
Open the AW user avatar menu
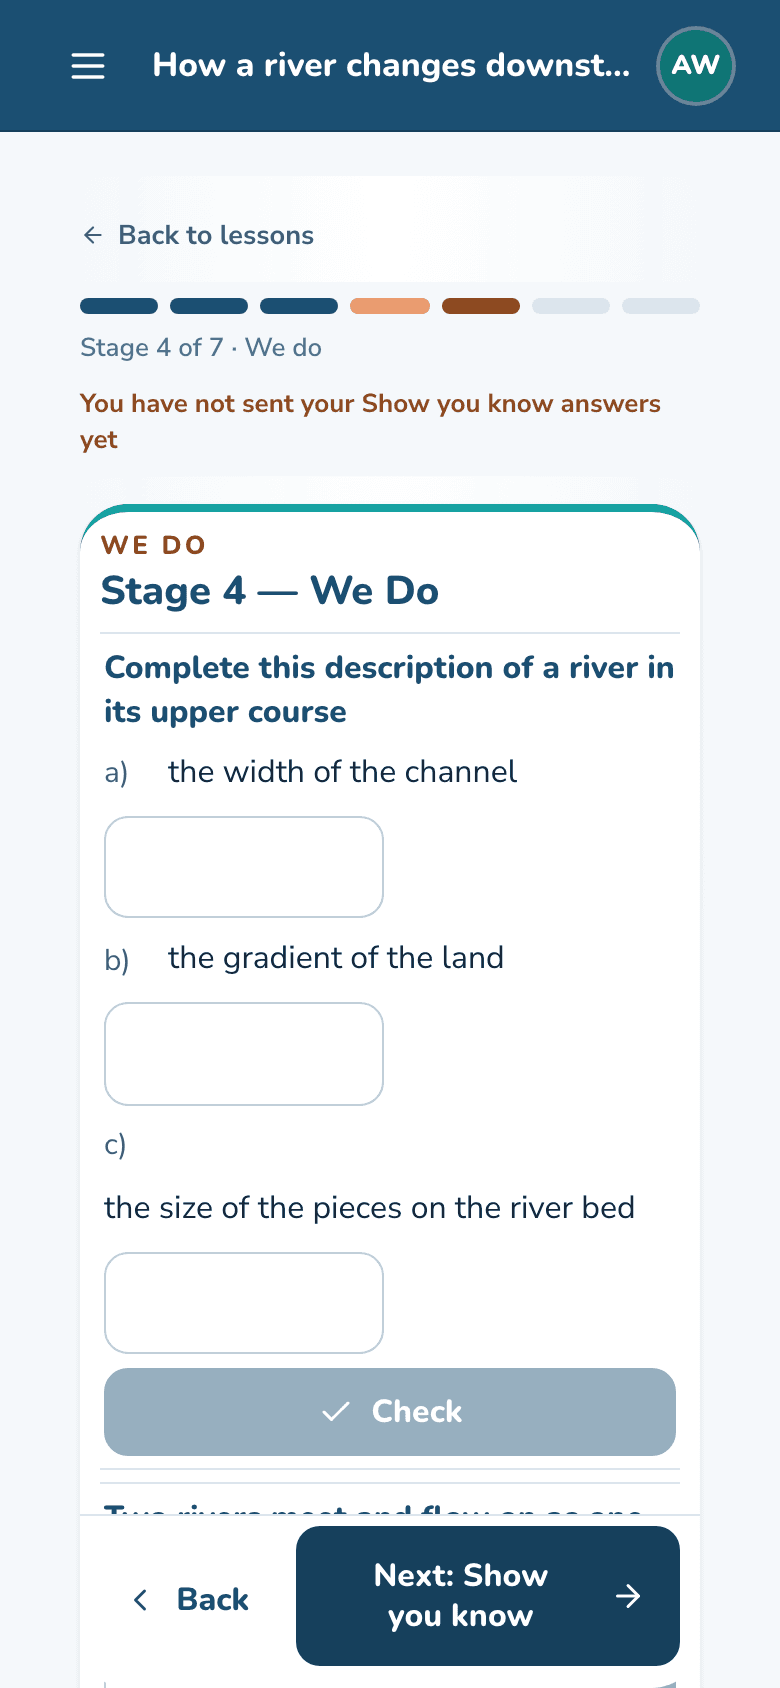696,66
